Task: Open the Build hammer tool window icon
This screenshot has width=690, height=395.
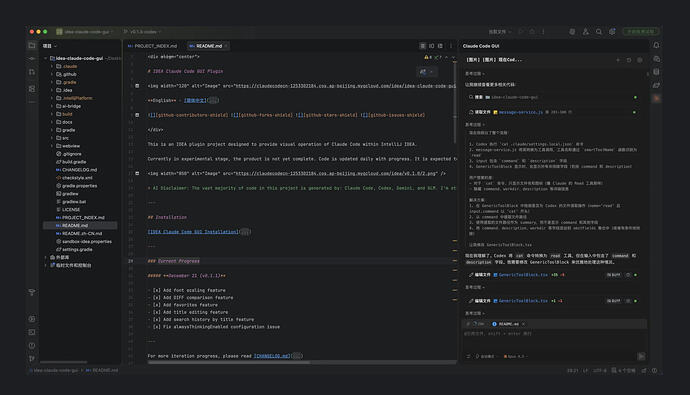Action: coord(32,292)
